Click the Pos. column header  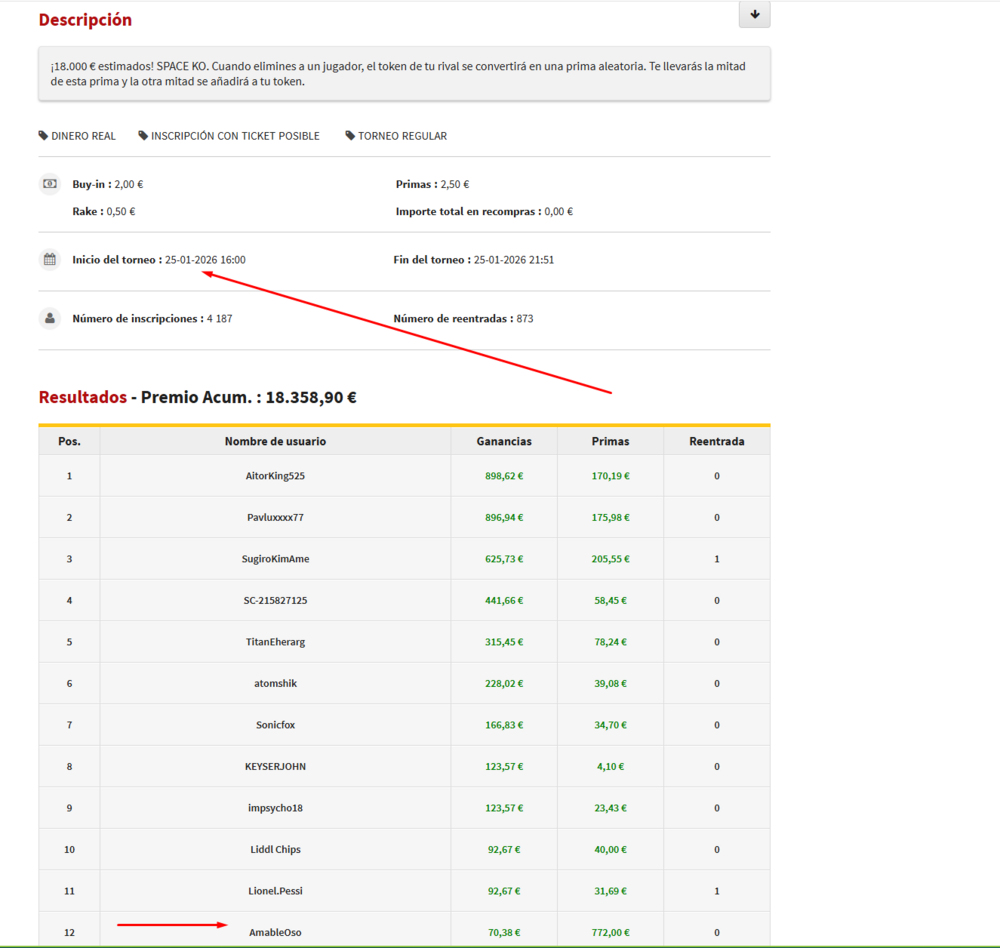(x=69, y=441)
